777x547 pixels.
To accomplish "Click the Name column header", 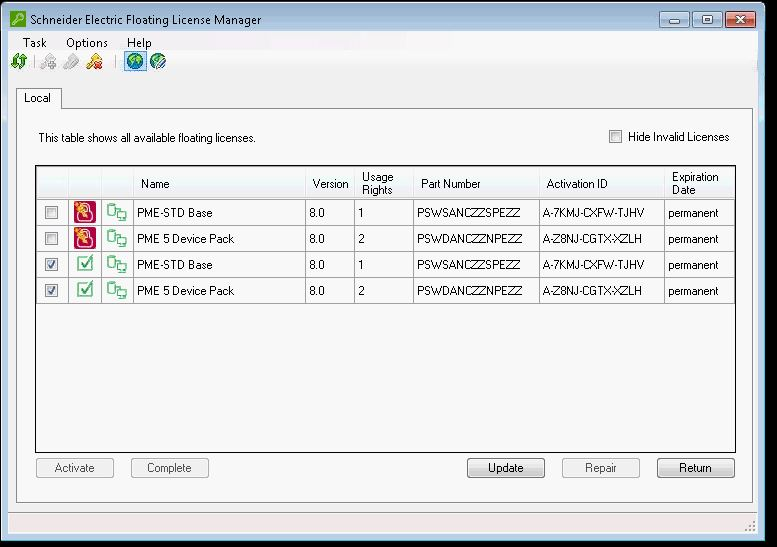I will coord(220,184).
